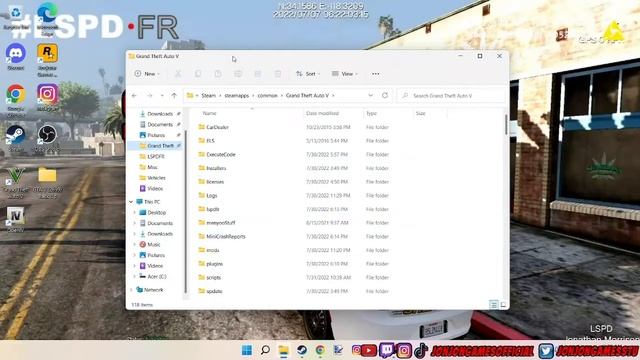
Task: Open the New item dropdown
Action: (147, 74)
